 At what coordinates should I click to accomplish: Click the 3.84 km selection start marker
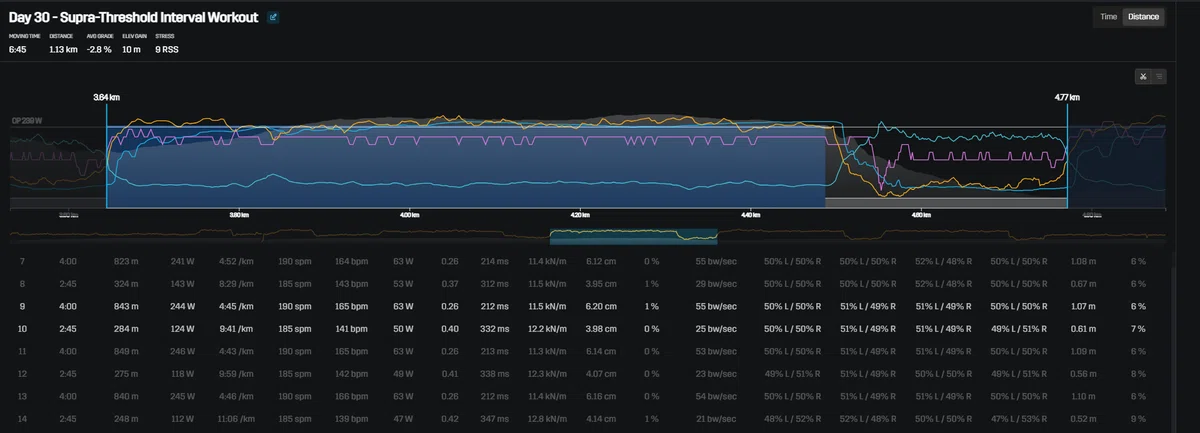pyautogui.click(x=106, y=97)
